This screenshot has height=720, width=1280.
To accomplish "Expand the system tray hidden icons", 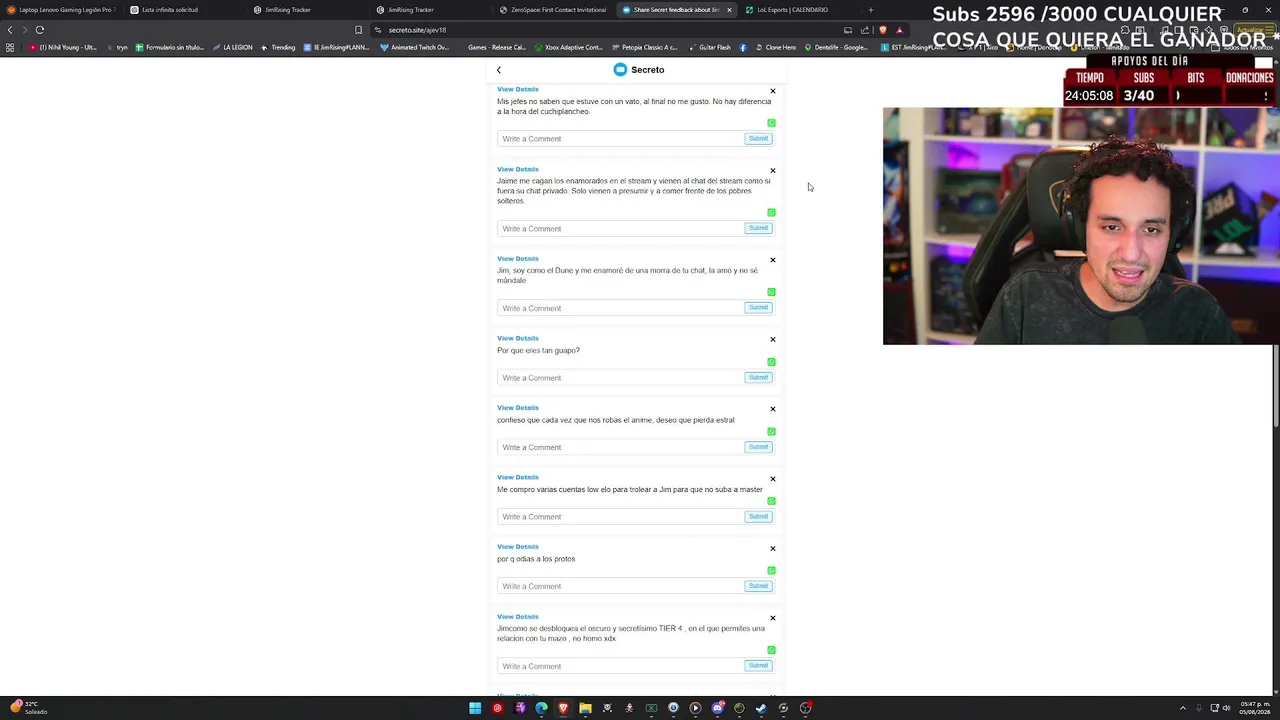I will click(x=1182, y=708).
